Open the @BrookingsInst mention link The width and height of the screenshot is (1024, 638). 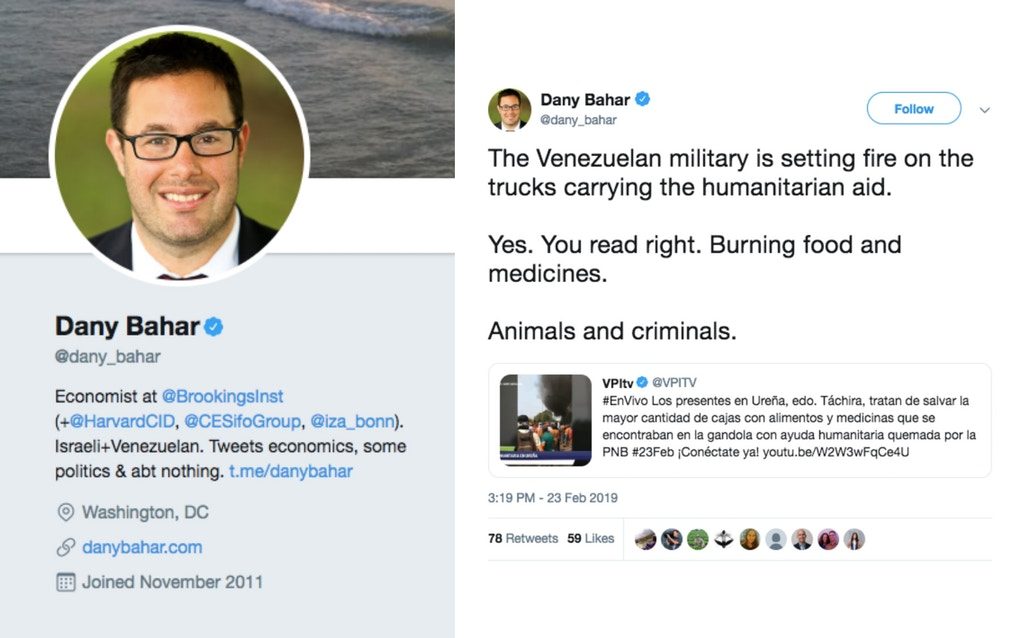click(x=222, y=396)
